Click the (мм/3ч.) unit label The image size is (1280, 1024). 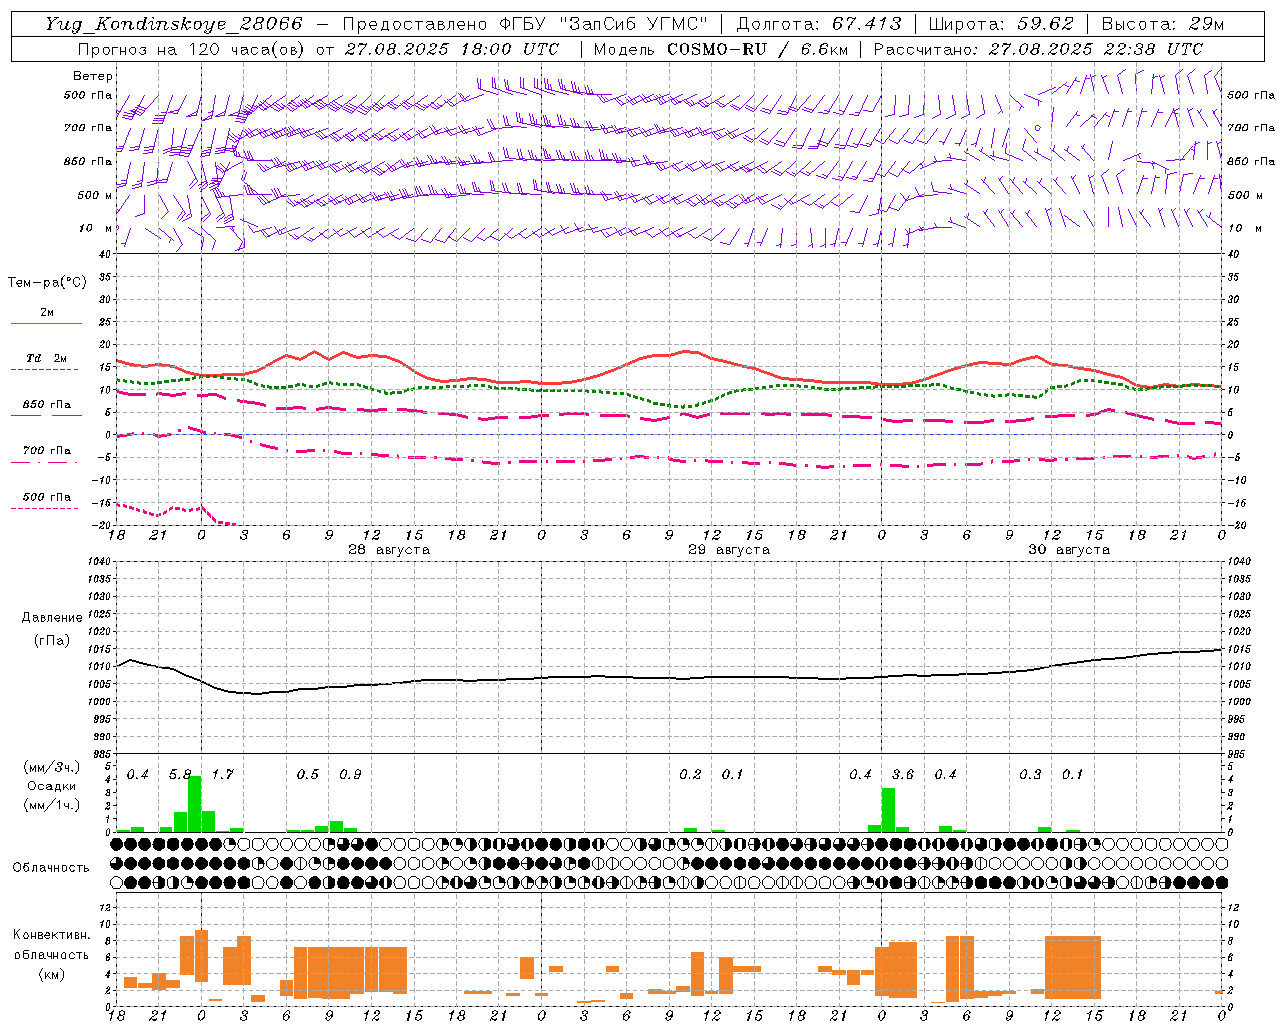52,768
